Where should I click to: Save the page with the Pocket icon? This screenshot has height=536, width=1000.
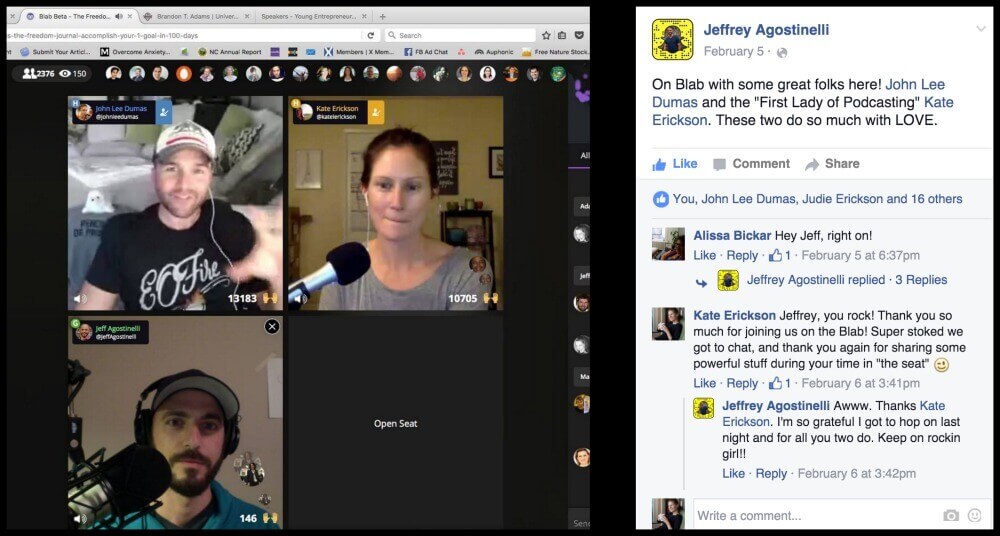pyautogui.click(x=579, y=35)
